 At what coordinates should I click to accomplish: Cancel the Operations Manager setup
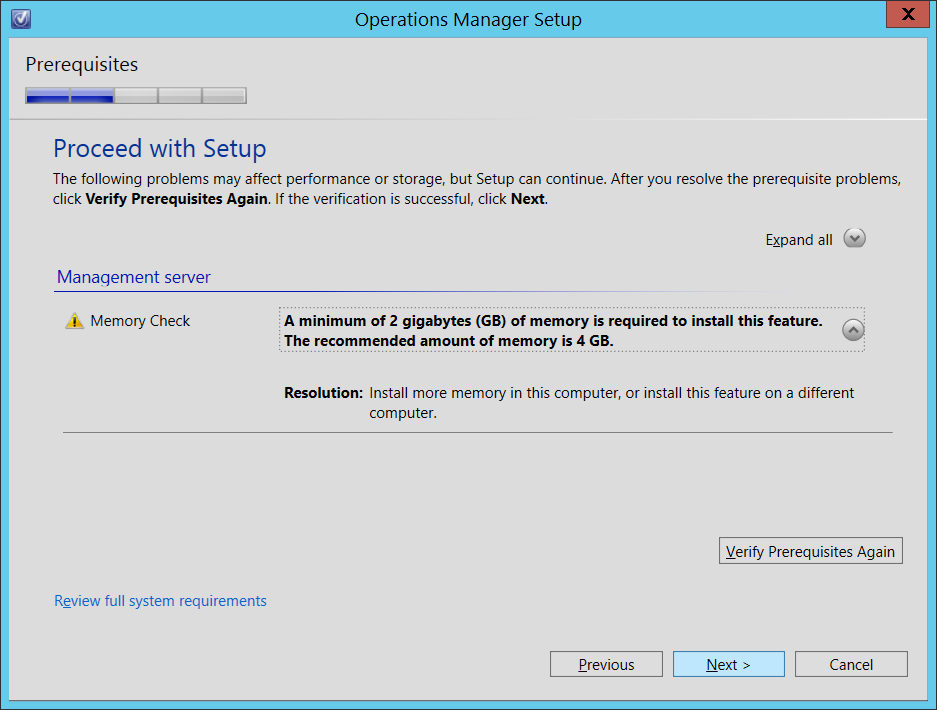coord(851,664)
